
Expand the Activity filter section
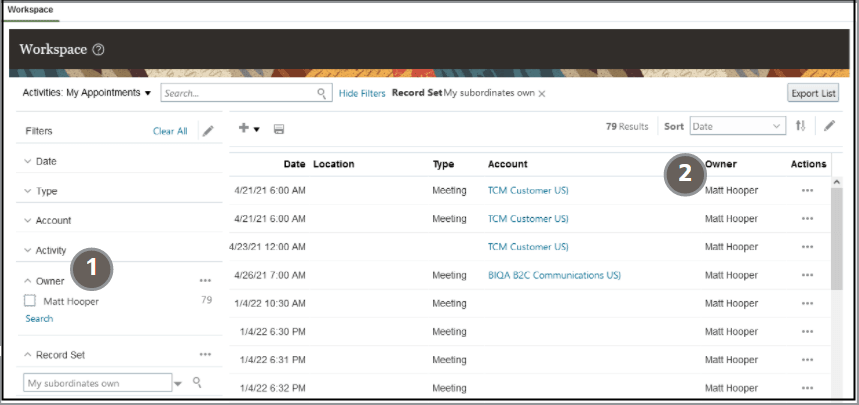point(28,250)
